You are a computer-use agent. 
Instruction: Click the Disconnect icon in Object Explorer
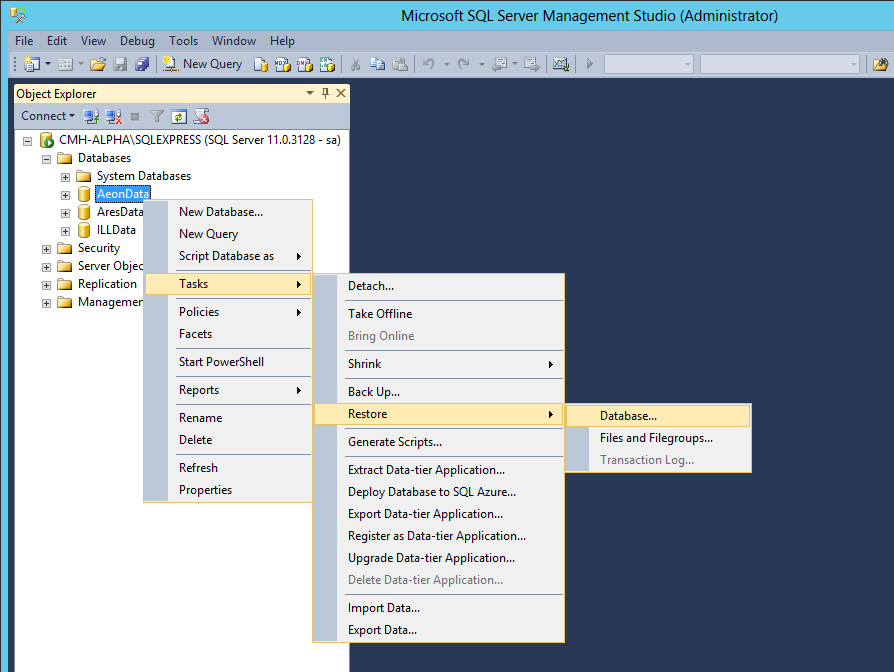[113, 116]
